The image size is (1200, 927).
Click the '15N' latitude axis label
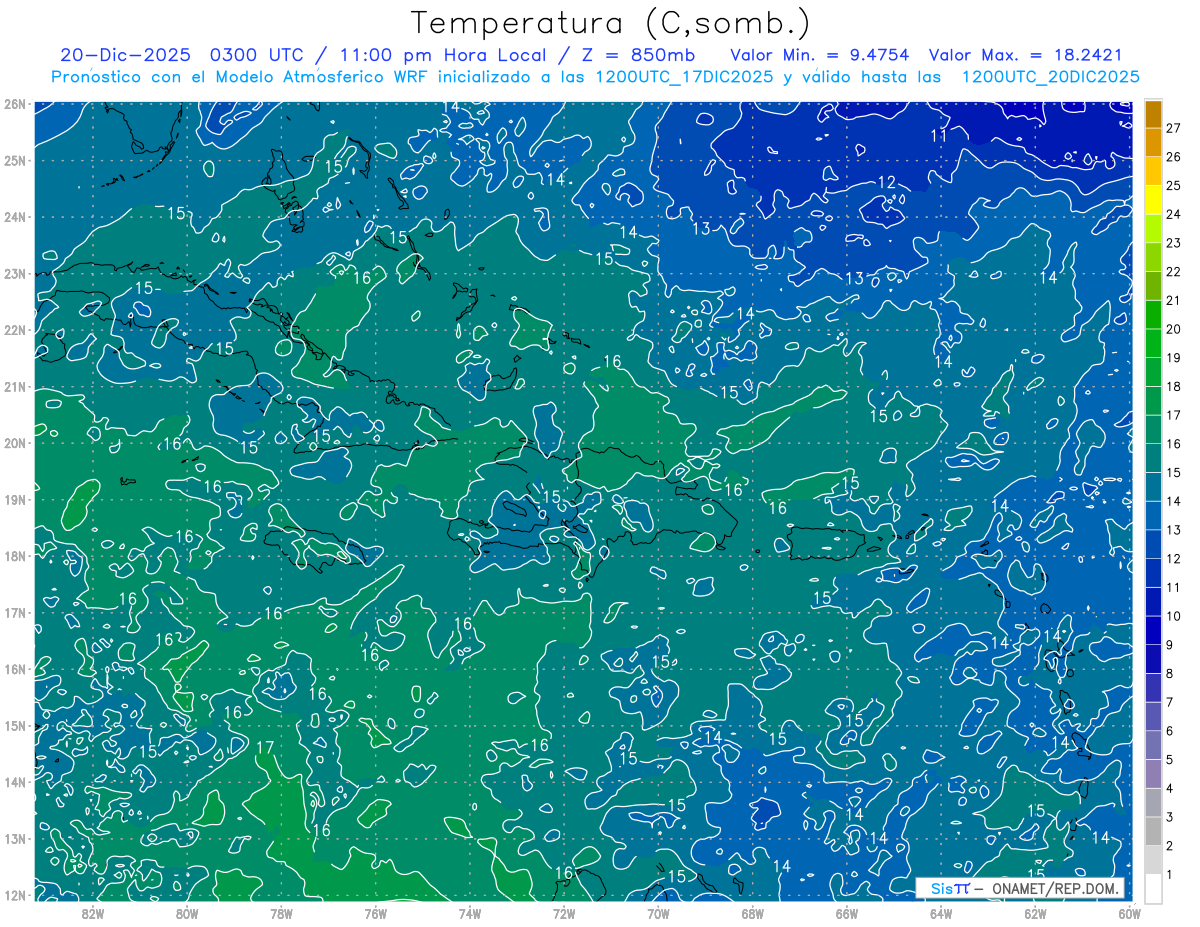(15, 725)
